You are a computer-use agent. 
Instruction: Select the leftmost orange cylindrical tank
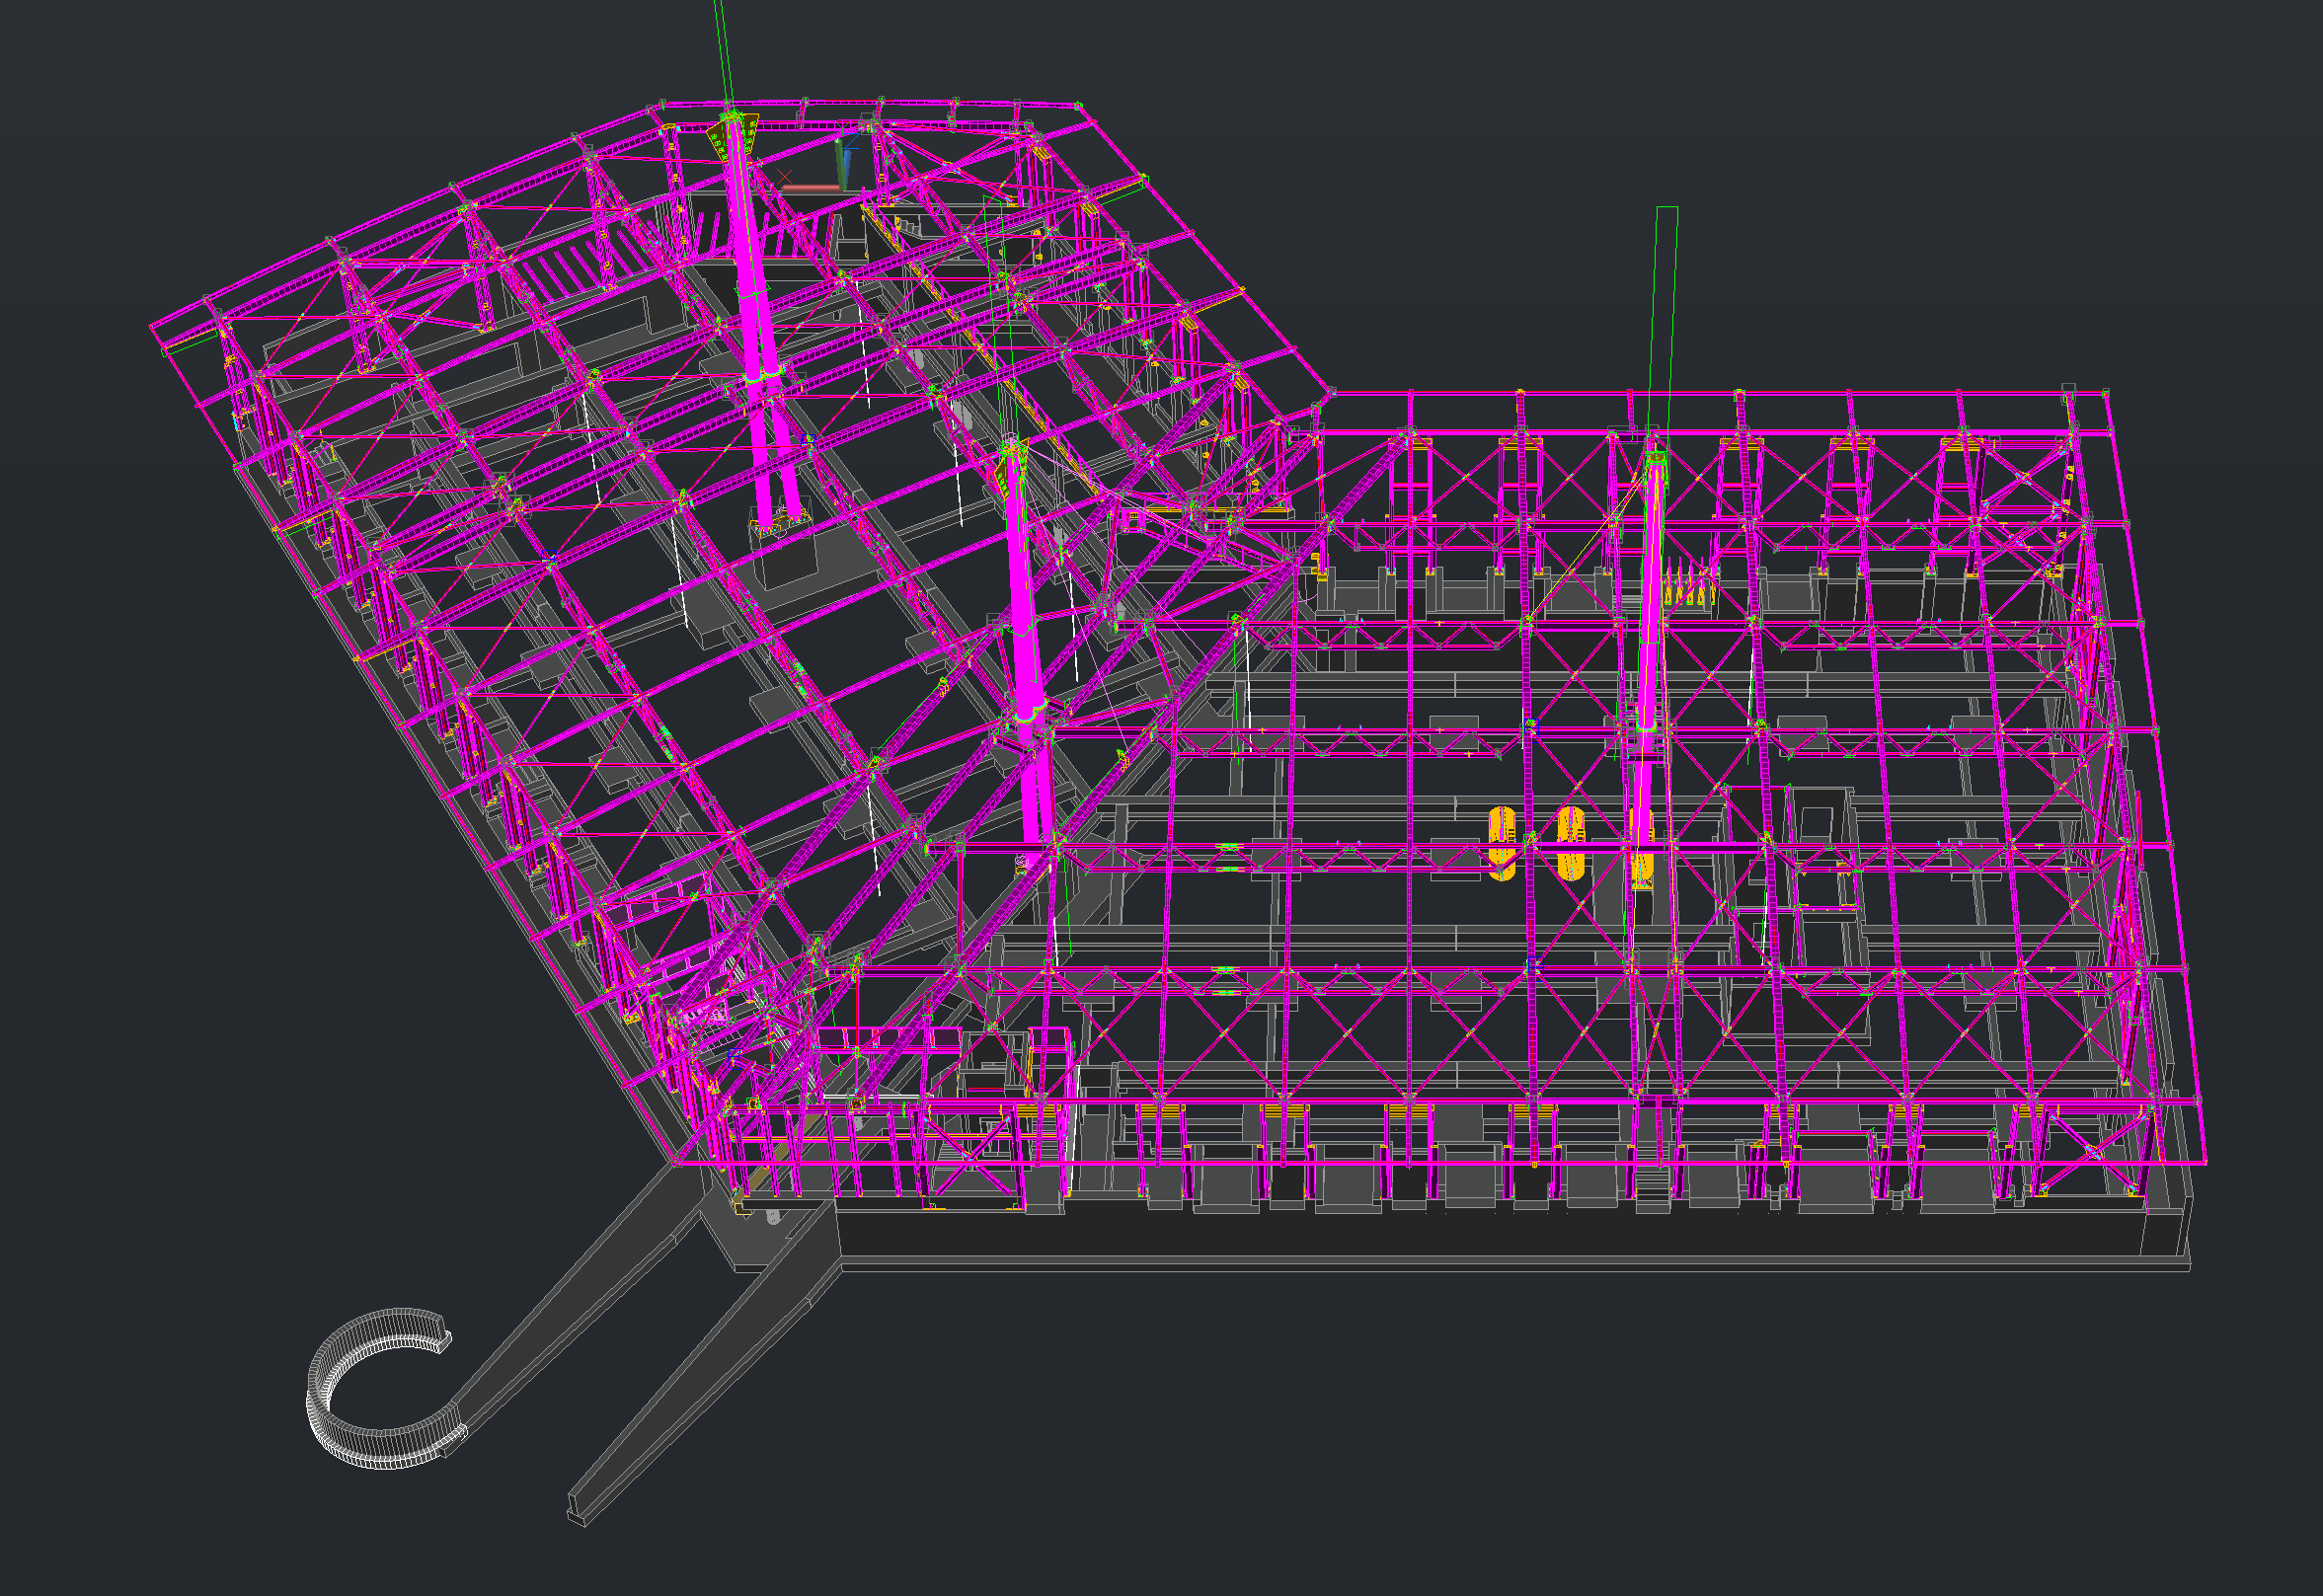tap(1501, 843)
